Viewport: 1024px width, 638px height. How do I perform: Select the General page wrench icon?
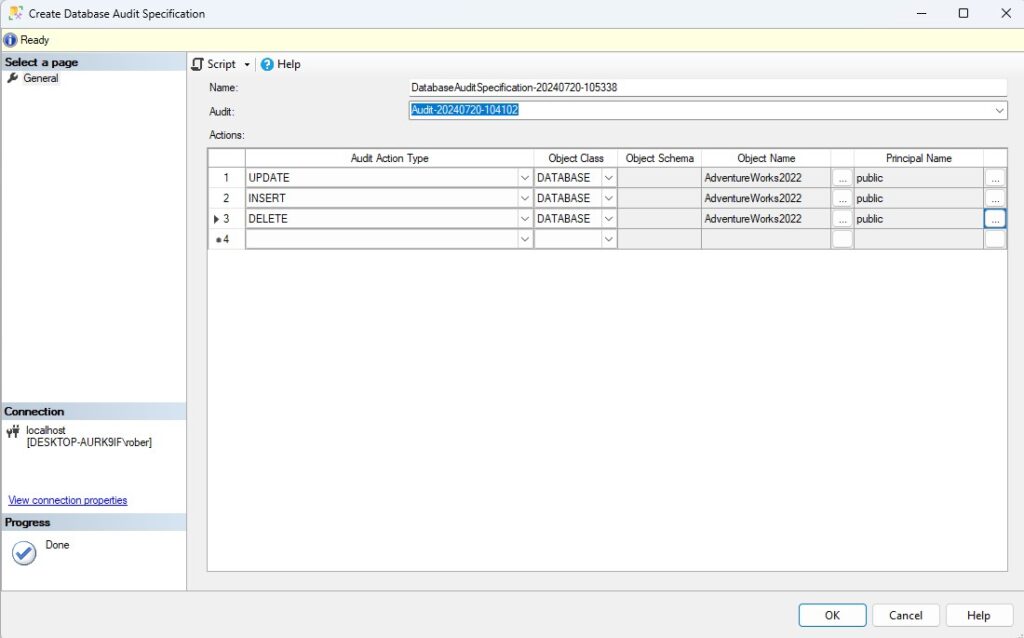point(13,78)
